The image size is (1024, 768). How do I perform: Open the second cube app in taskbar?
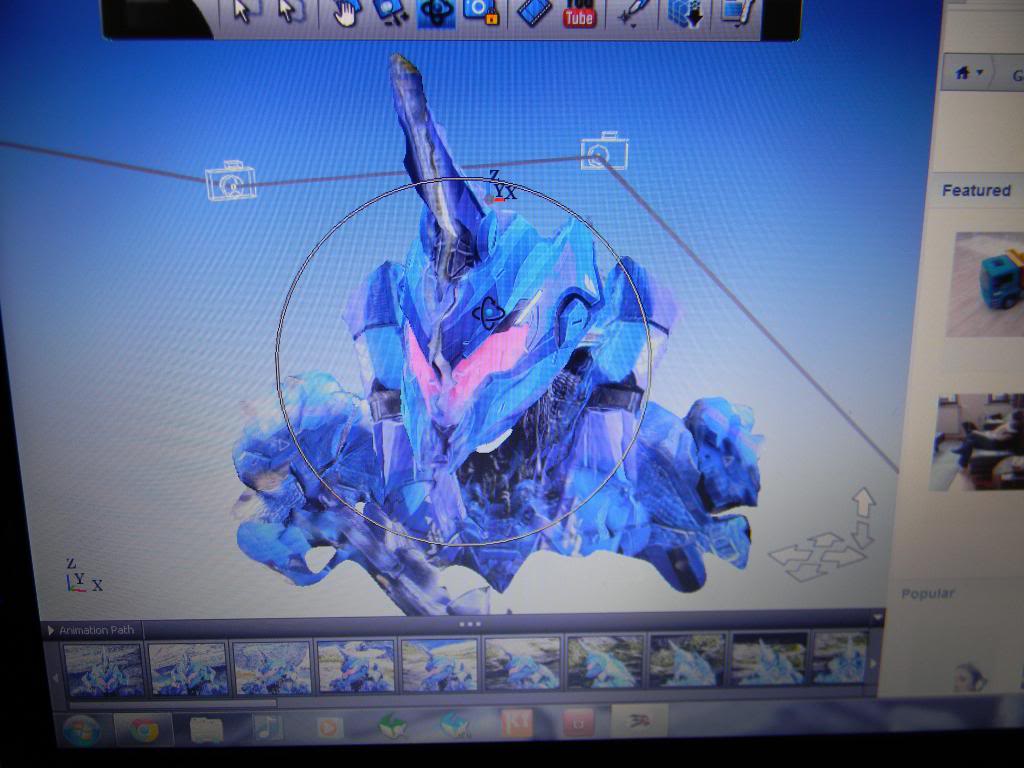click(454, 725)
